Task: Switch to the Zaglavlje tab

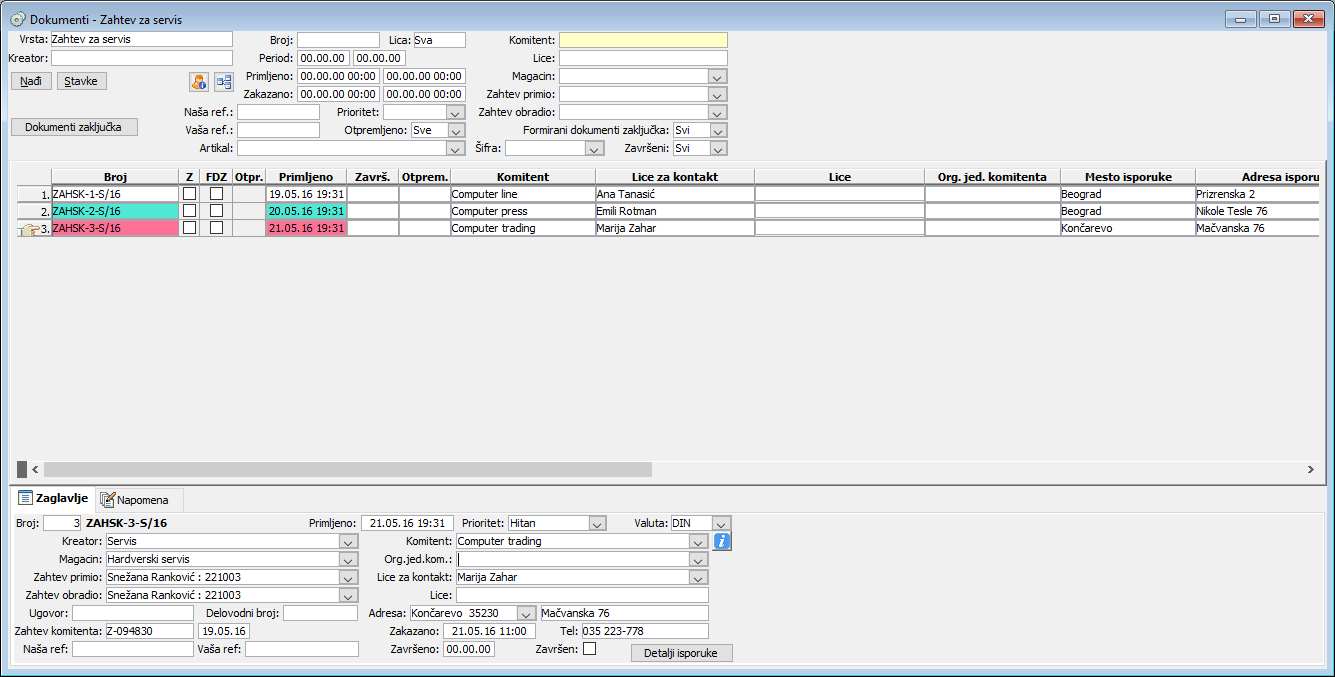Action: (x=53, y=498)
